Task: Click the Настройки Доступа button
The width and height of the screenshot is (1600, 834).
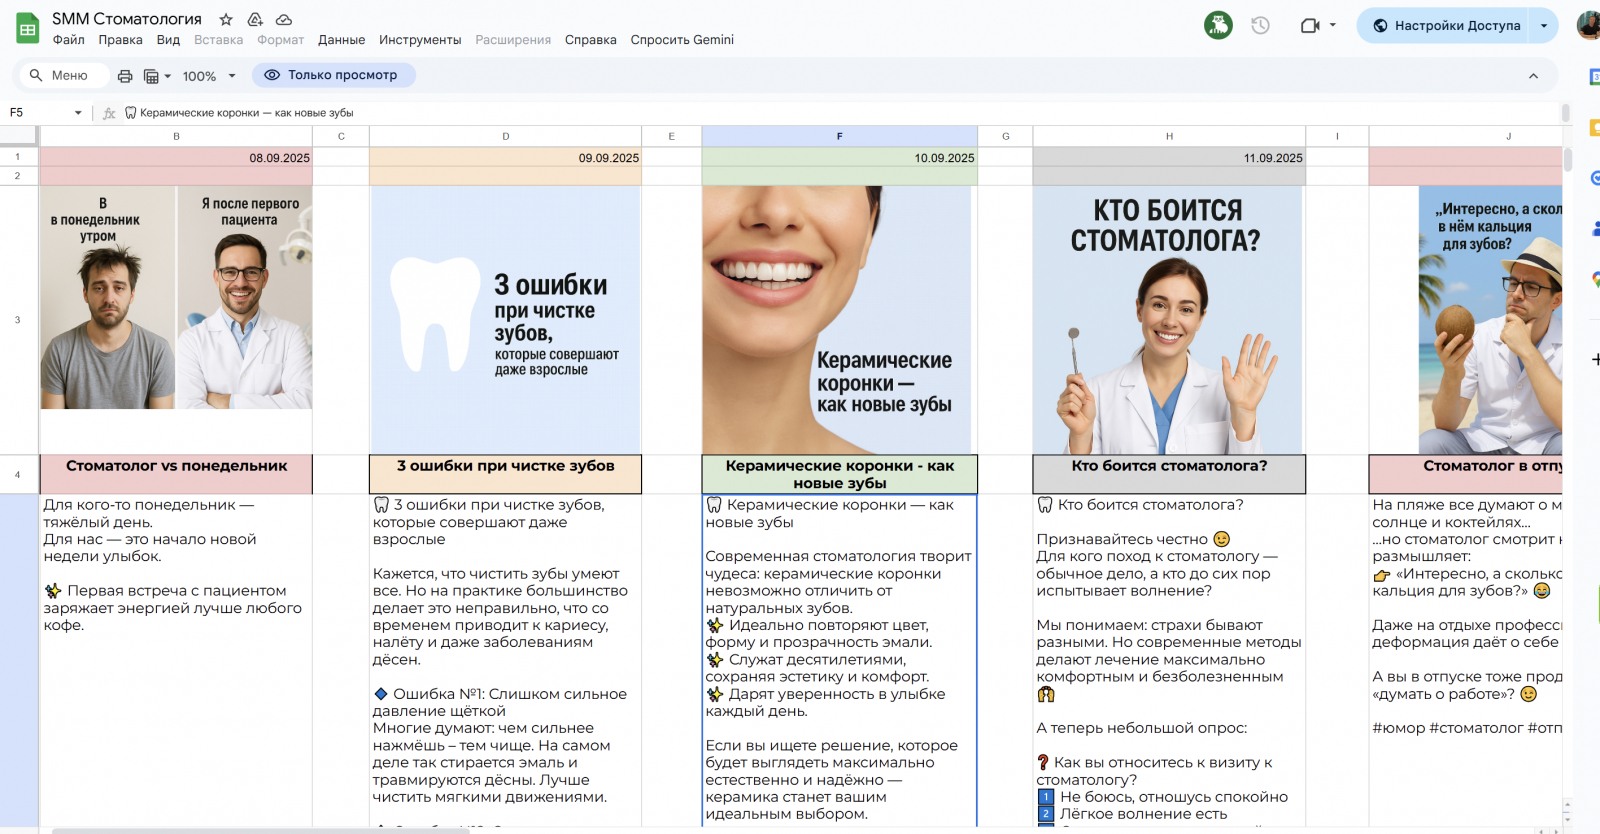Action: pos(1447,26)
